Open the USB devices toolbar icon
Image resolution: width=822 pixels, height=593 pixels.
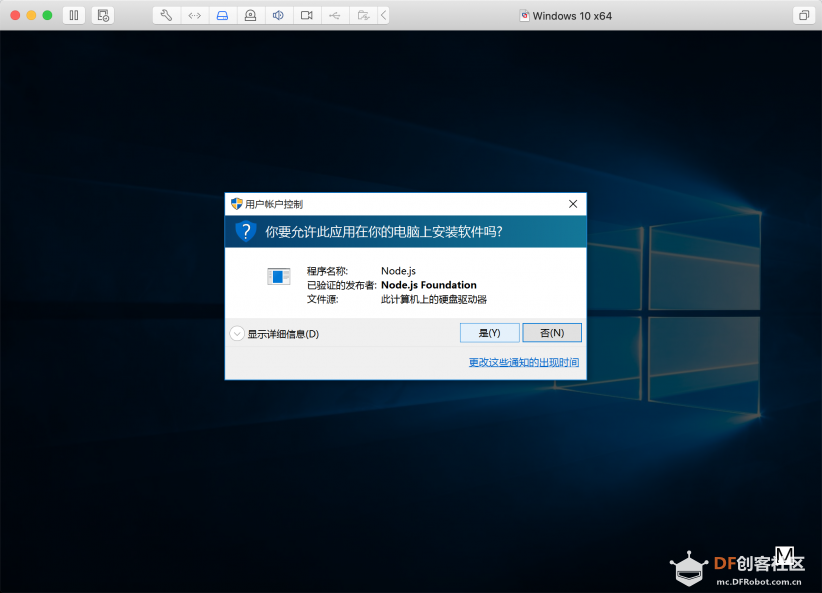click(334, 15)
